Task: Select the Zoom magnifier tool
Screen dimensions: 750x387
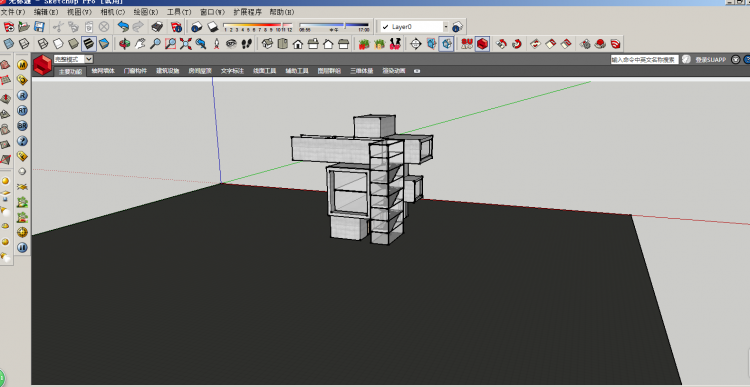Action: [155, 44]
